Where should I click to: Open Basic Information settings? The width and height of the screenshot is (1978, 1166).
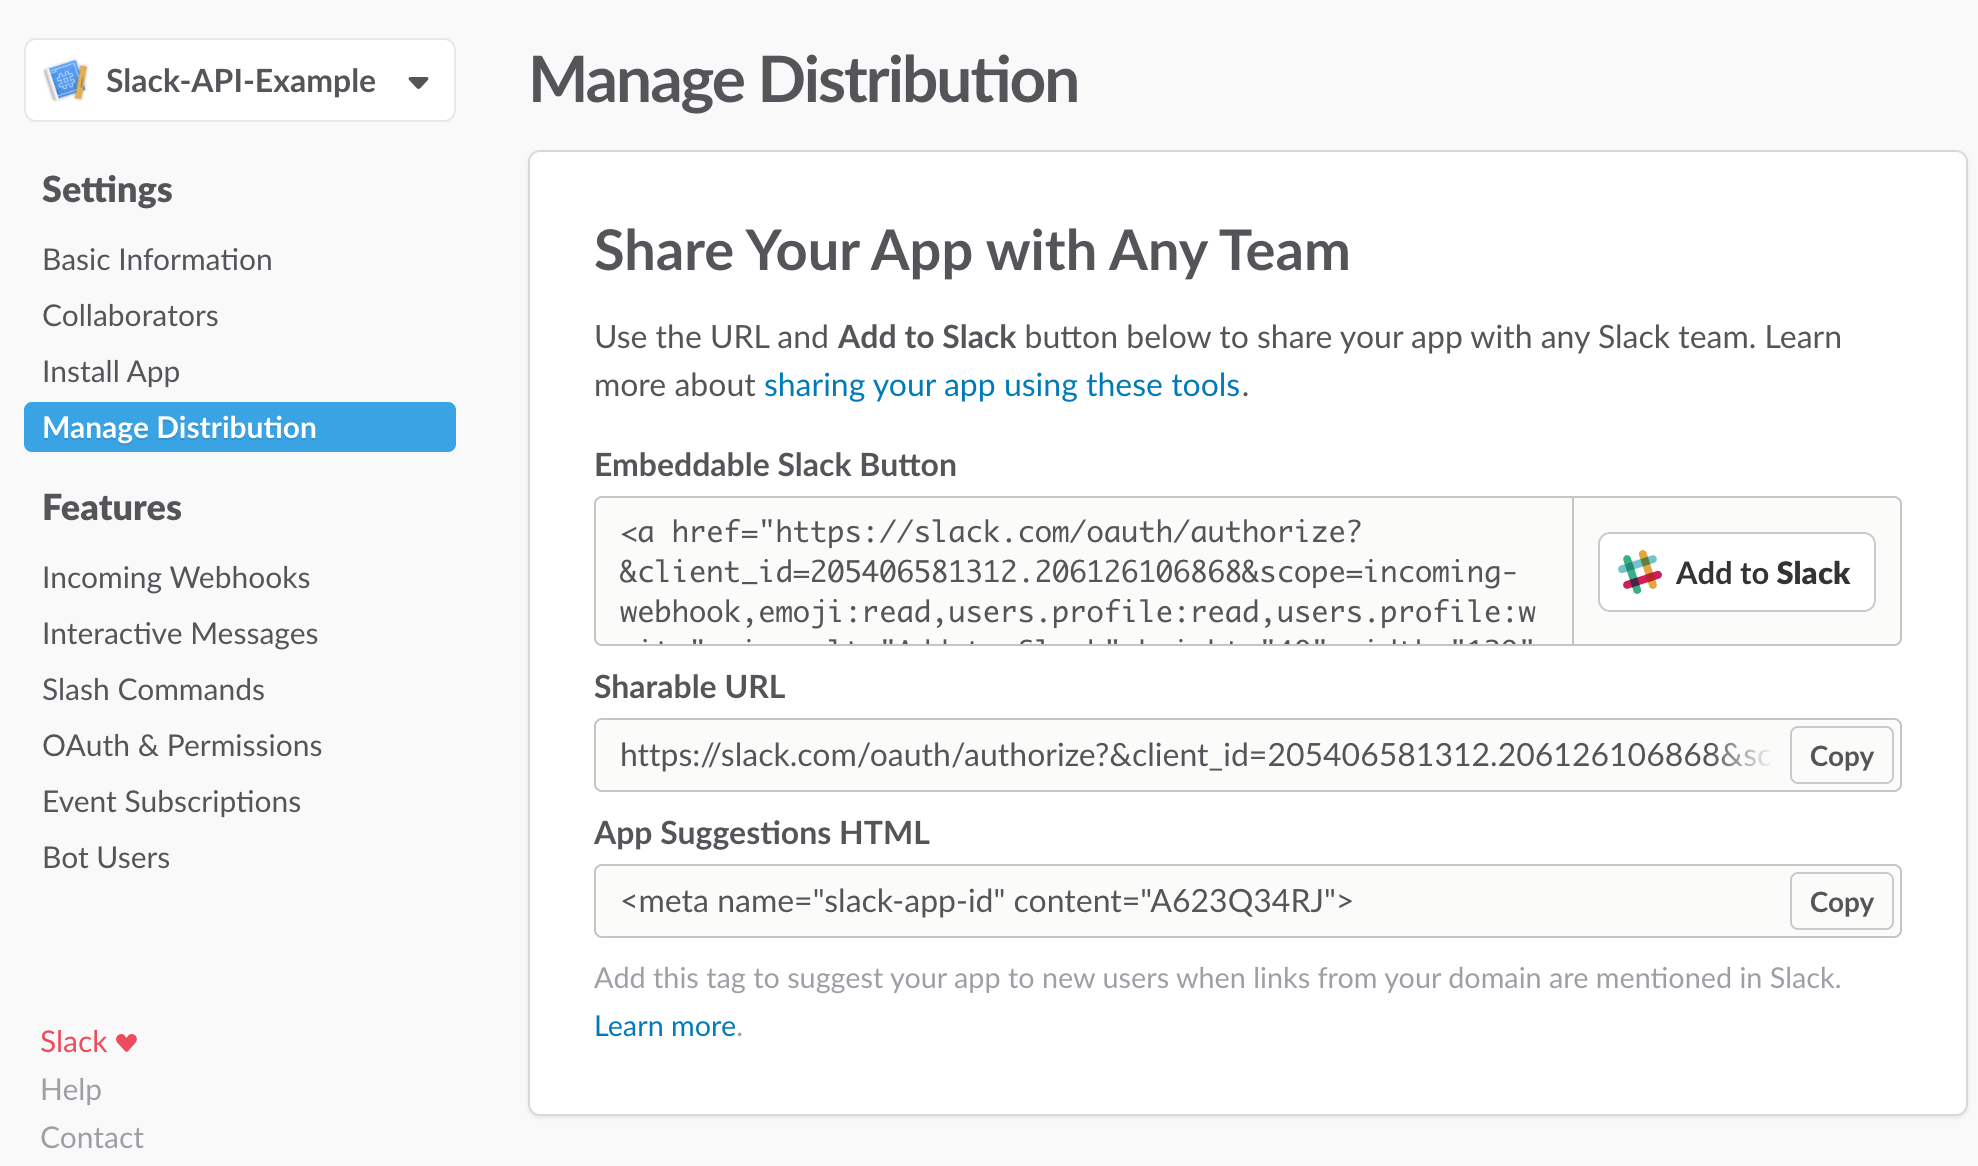[x=157, y=260]
